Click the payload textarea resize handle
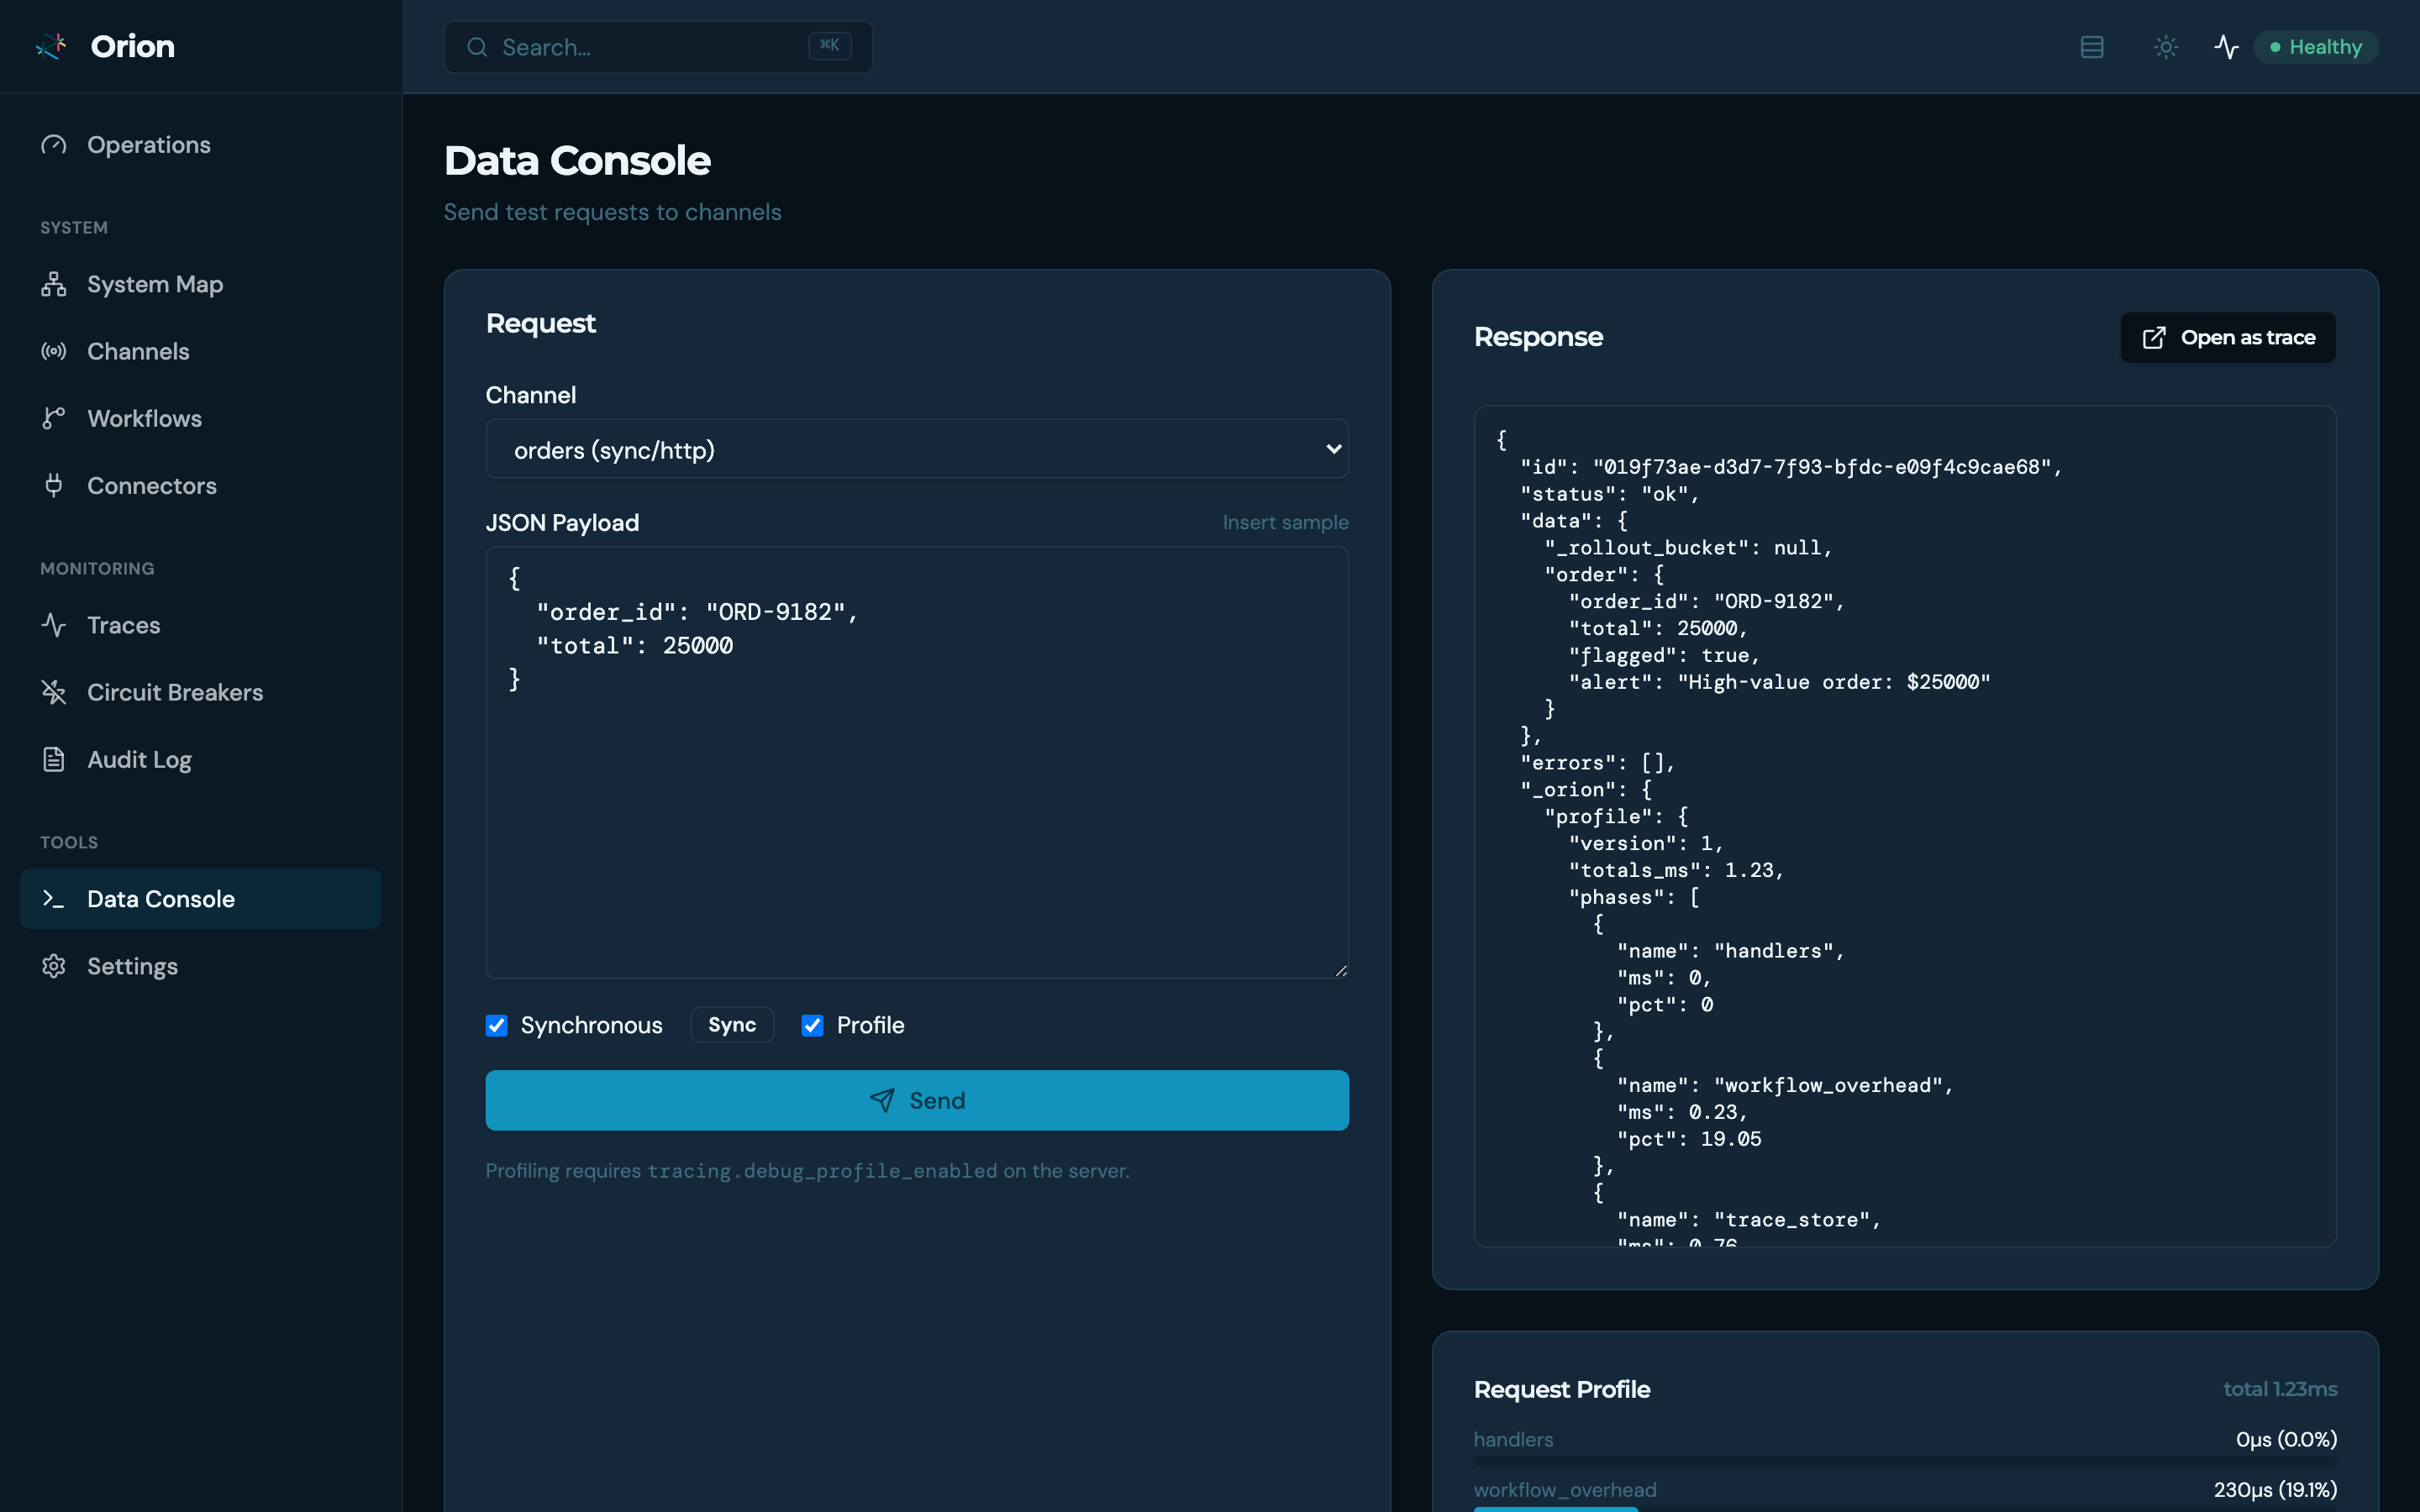This screenshot has width=2420, height=1512. [x=1341, y=970]
